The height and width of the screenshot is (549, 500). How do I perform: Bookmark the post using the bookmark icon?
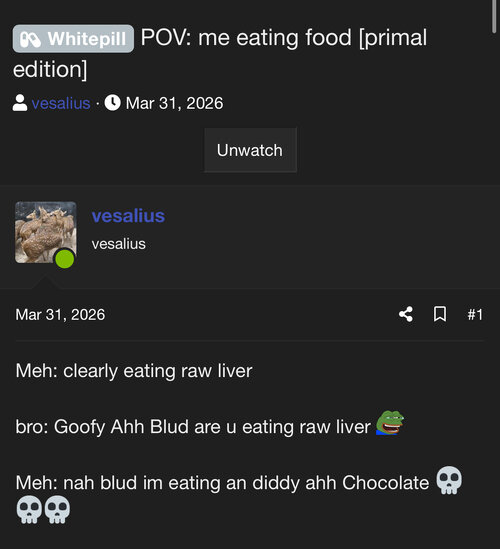440,314
